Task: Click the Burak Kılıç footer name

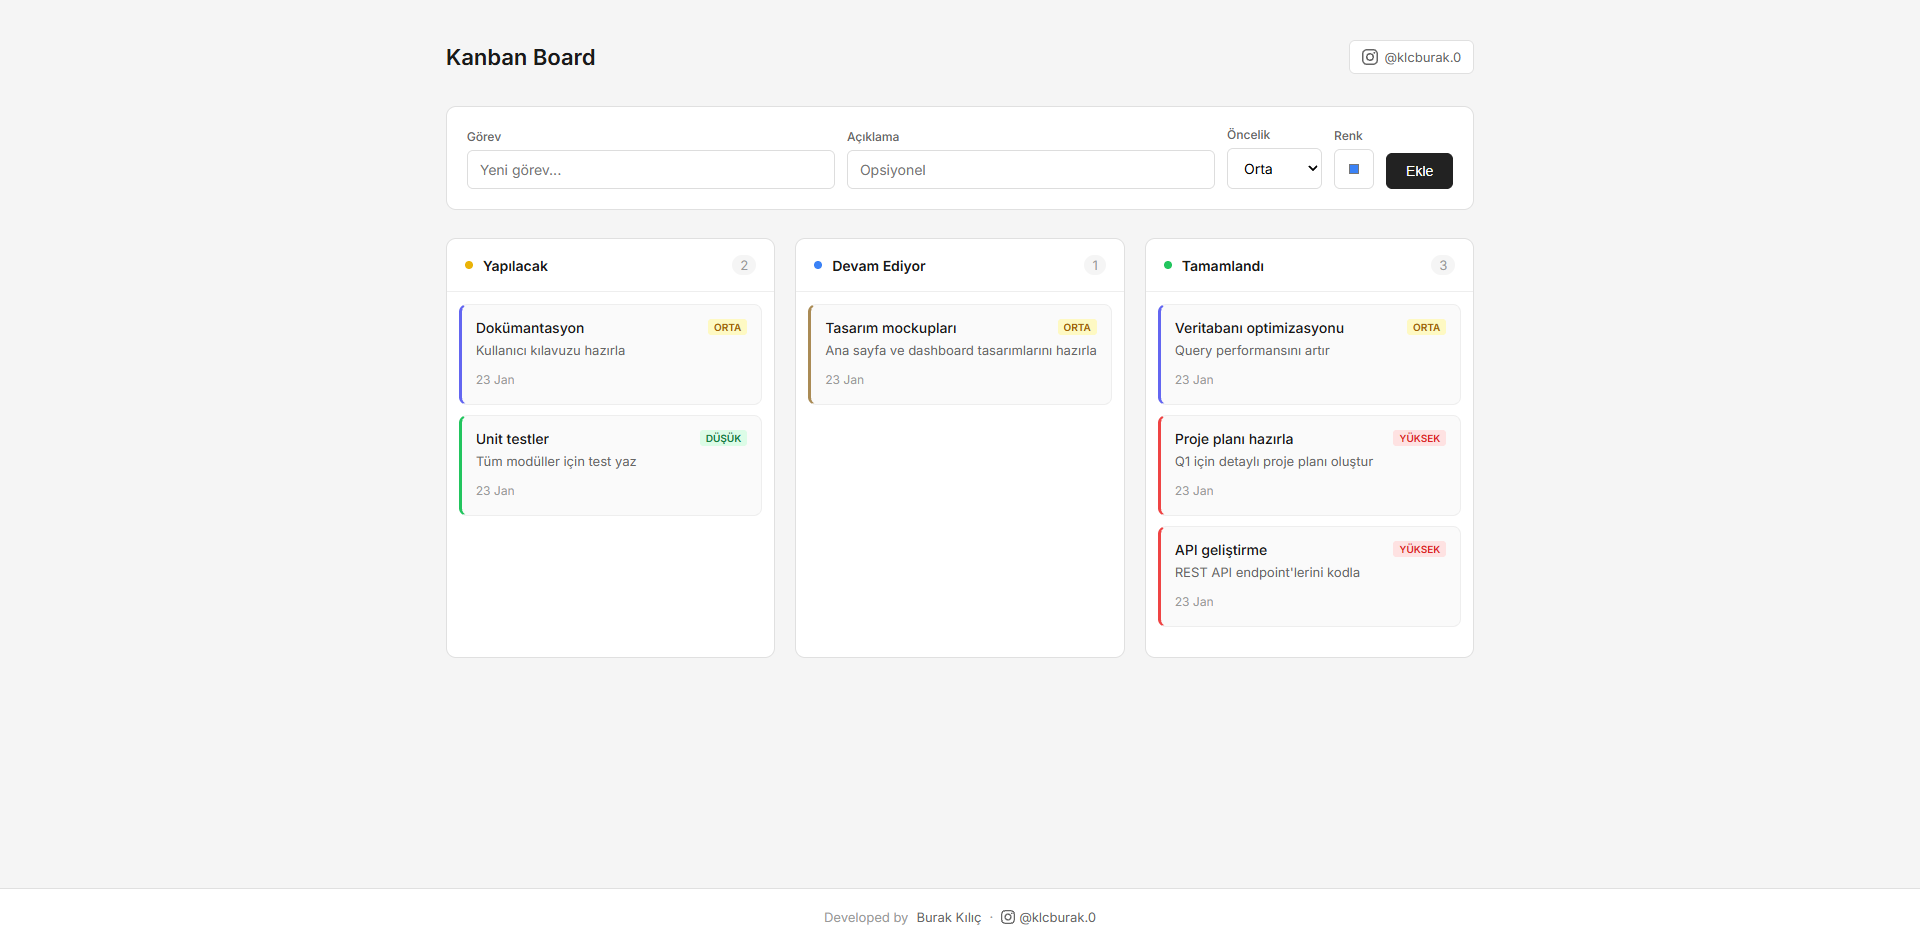Action: coord(948,917)
